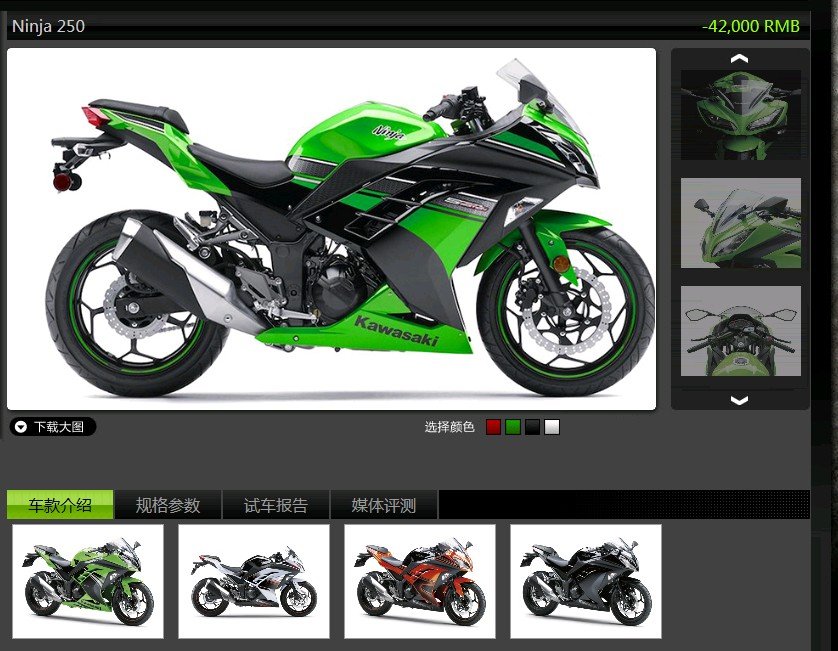Select the red color swatch
This screenshot has height=651, width=838.
click(x=493, y=427)
